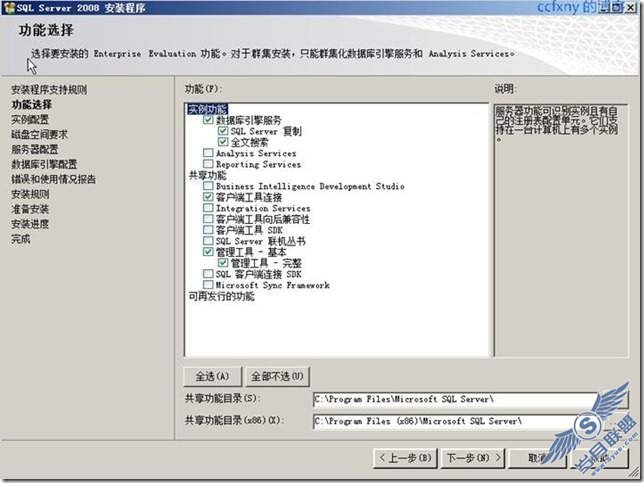Uncheck the 管理工具 - 完整 checkbox
Viewport: 644px width, 483px height.
[223, 263]
